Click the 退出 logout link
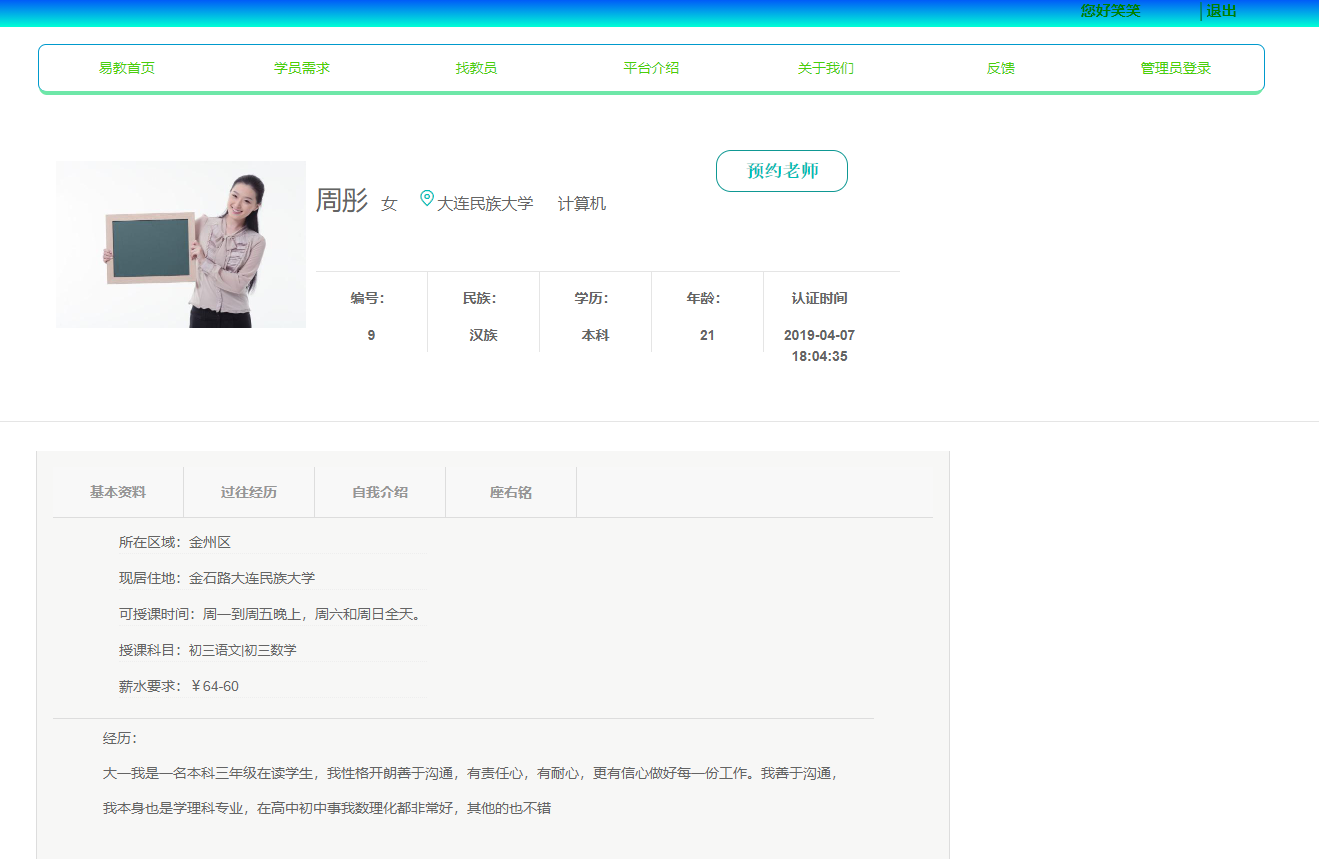1319x859 pixels. click(1222, 10)
